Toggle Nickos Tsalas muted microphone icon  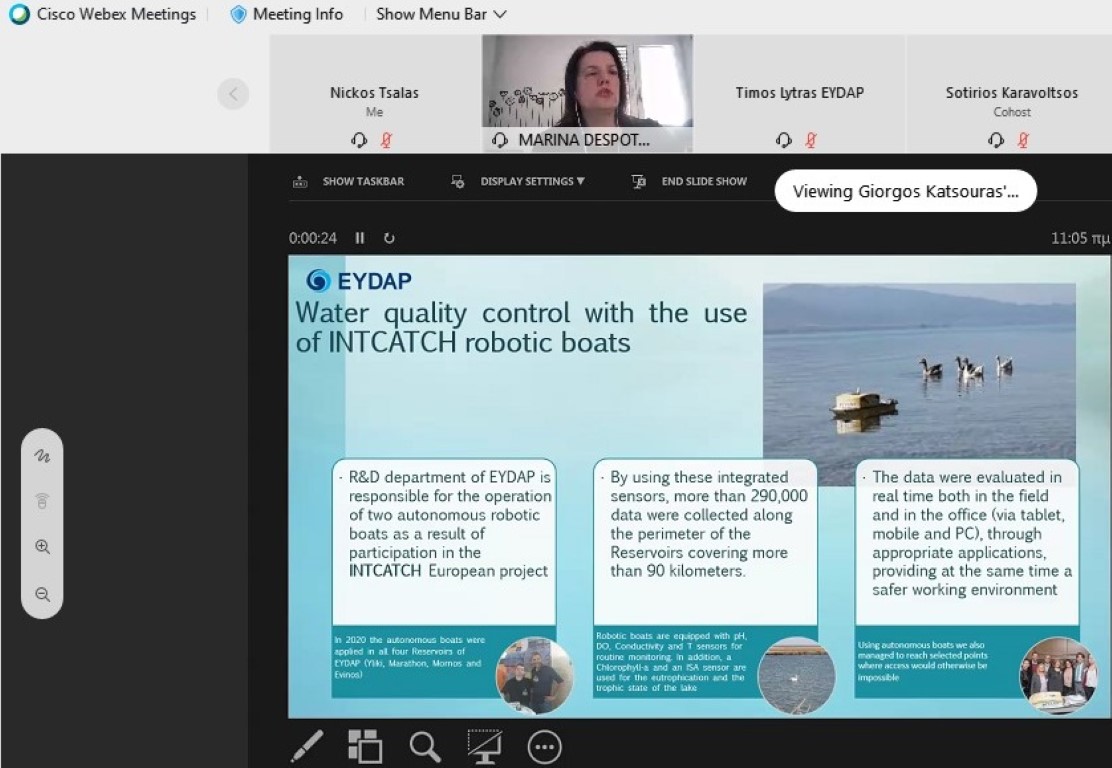[x=386, y=140]
